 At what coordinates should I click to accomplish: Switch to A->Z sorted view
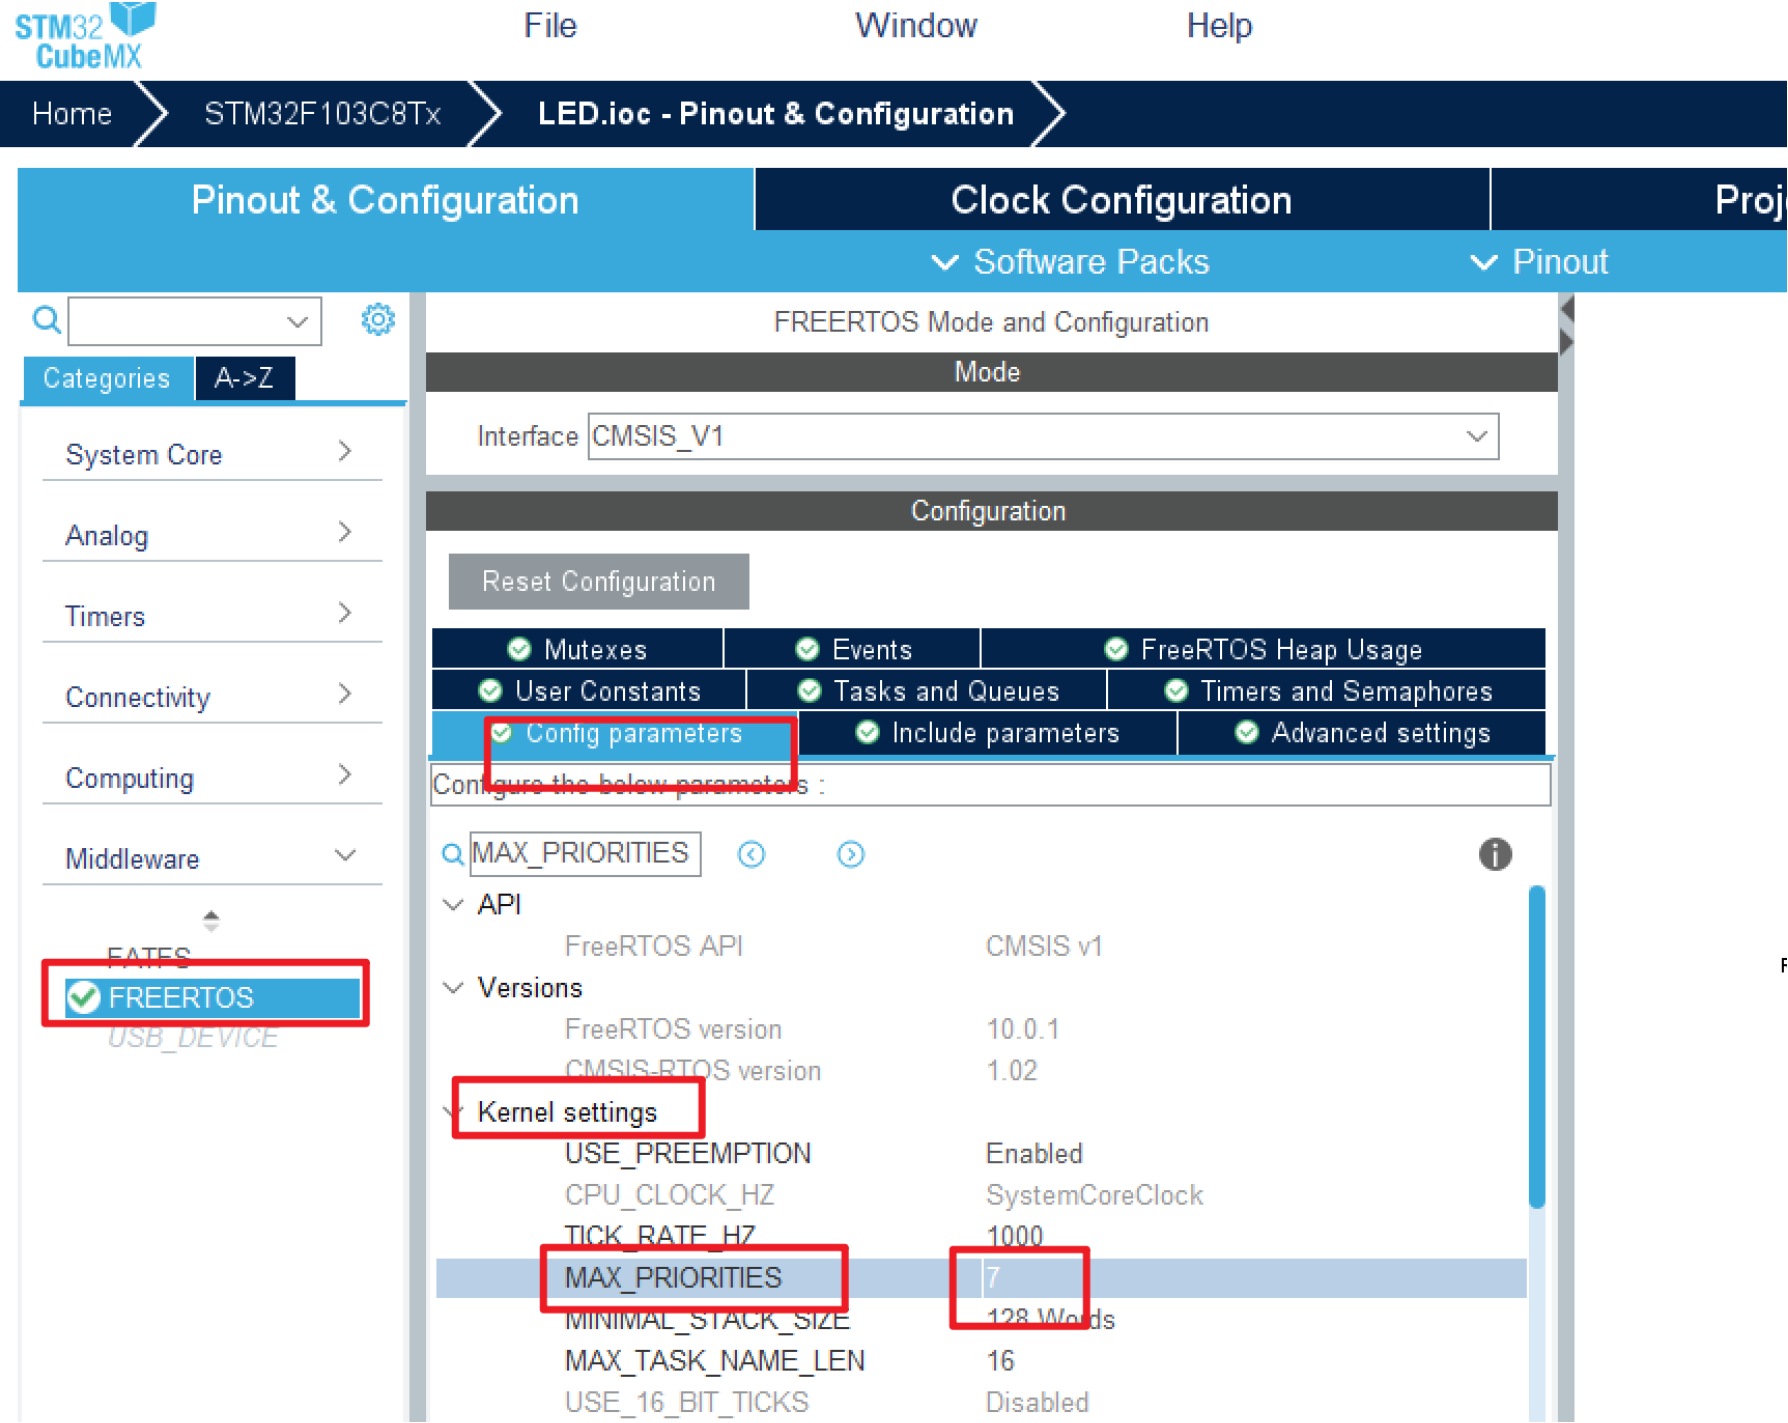[244, 378]
